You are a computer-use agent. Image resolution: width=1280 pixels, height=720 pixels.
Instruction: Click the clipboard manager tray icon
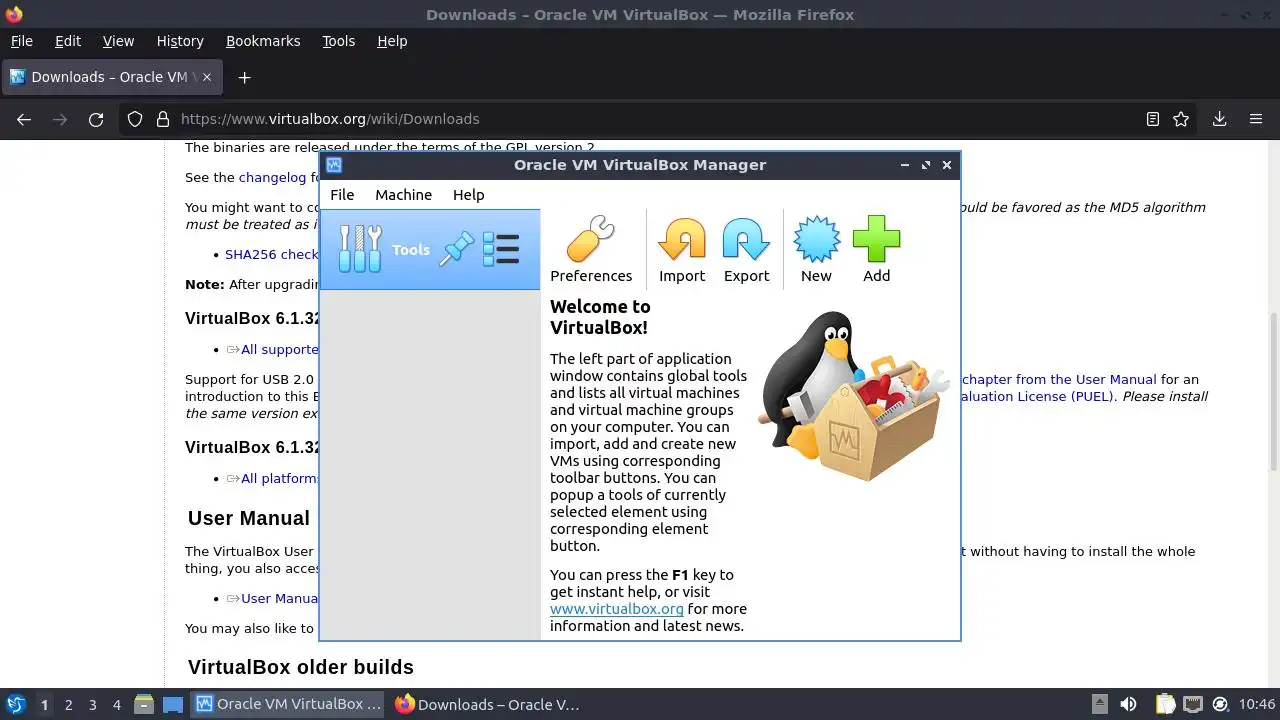pyautogui.click(x=1165, y=704)
